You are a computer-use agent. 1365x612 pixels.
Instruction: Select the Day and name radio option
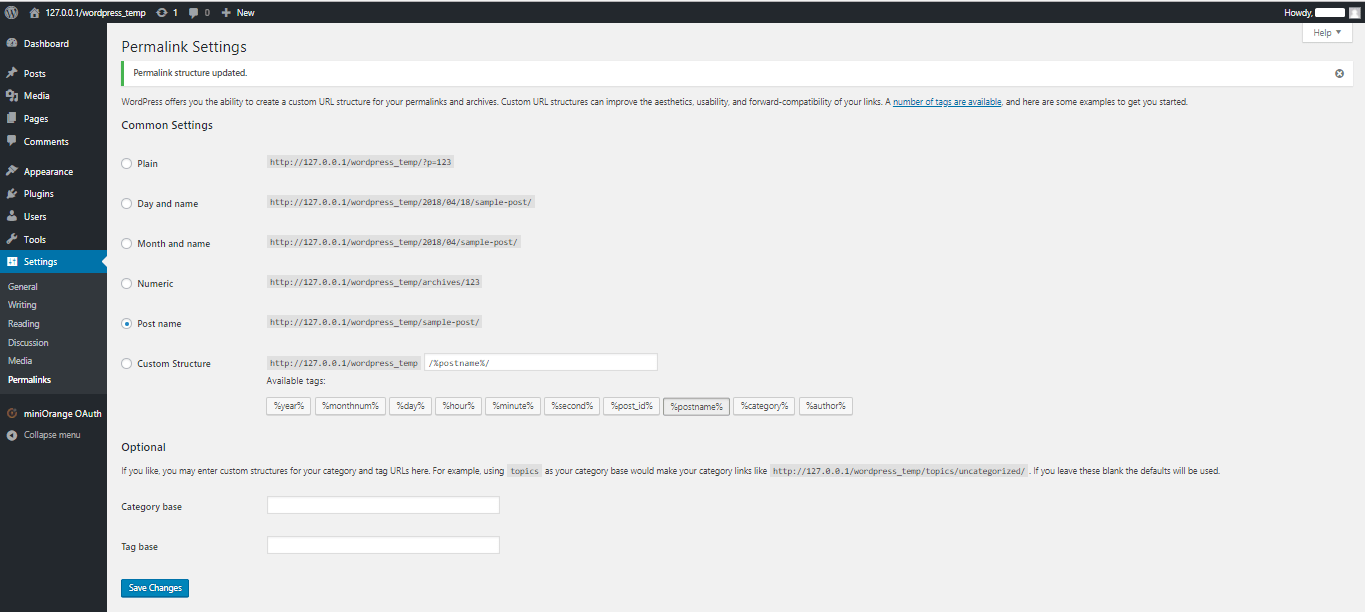click(126, 204)
